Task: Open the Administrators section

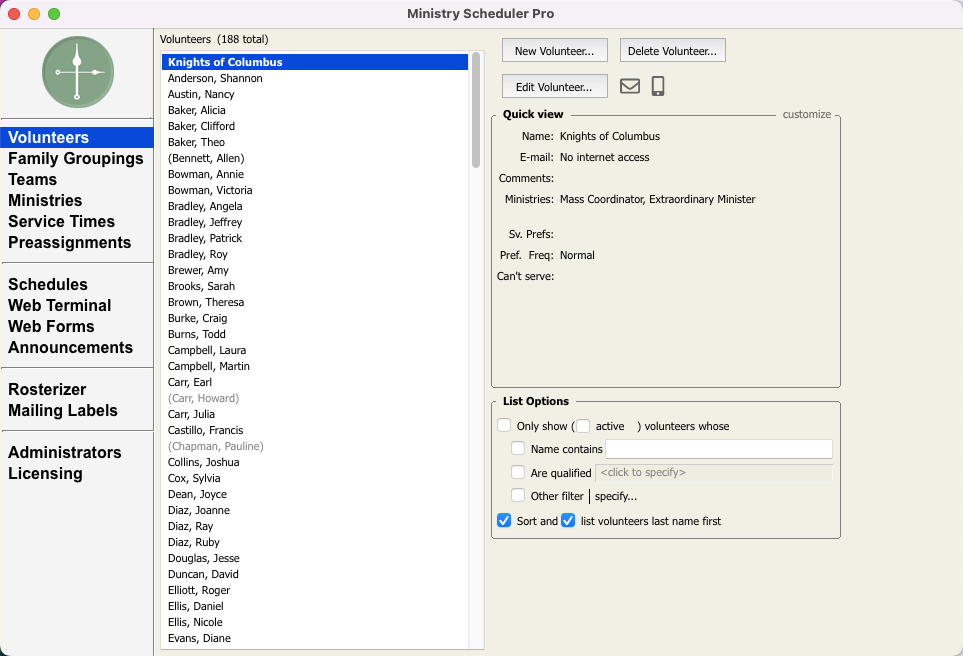Action: (x=77, y=452)
